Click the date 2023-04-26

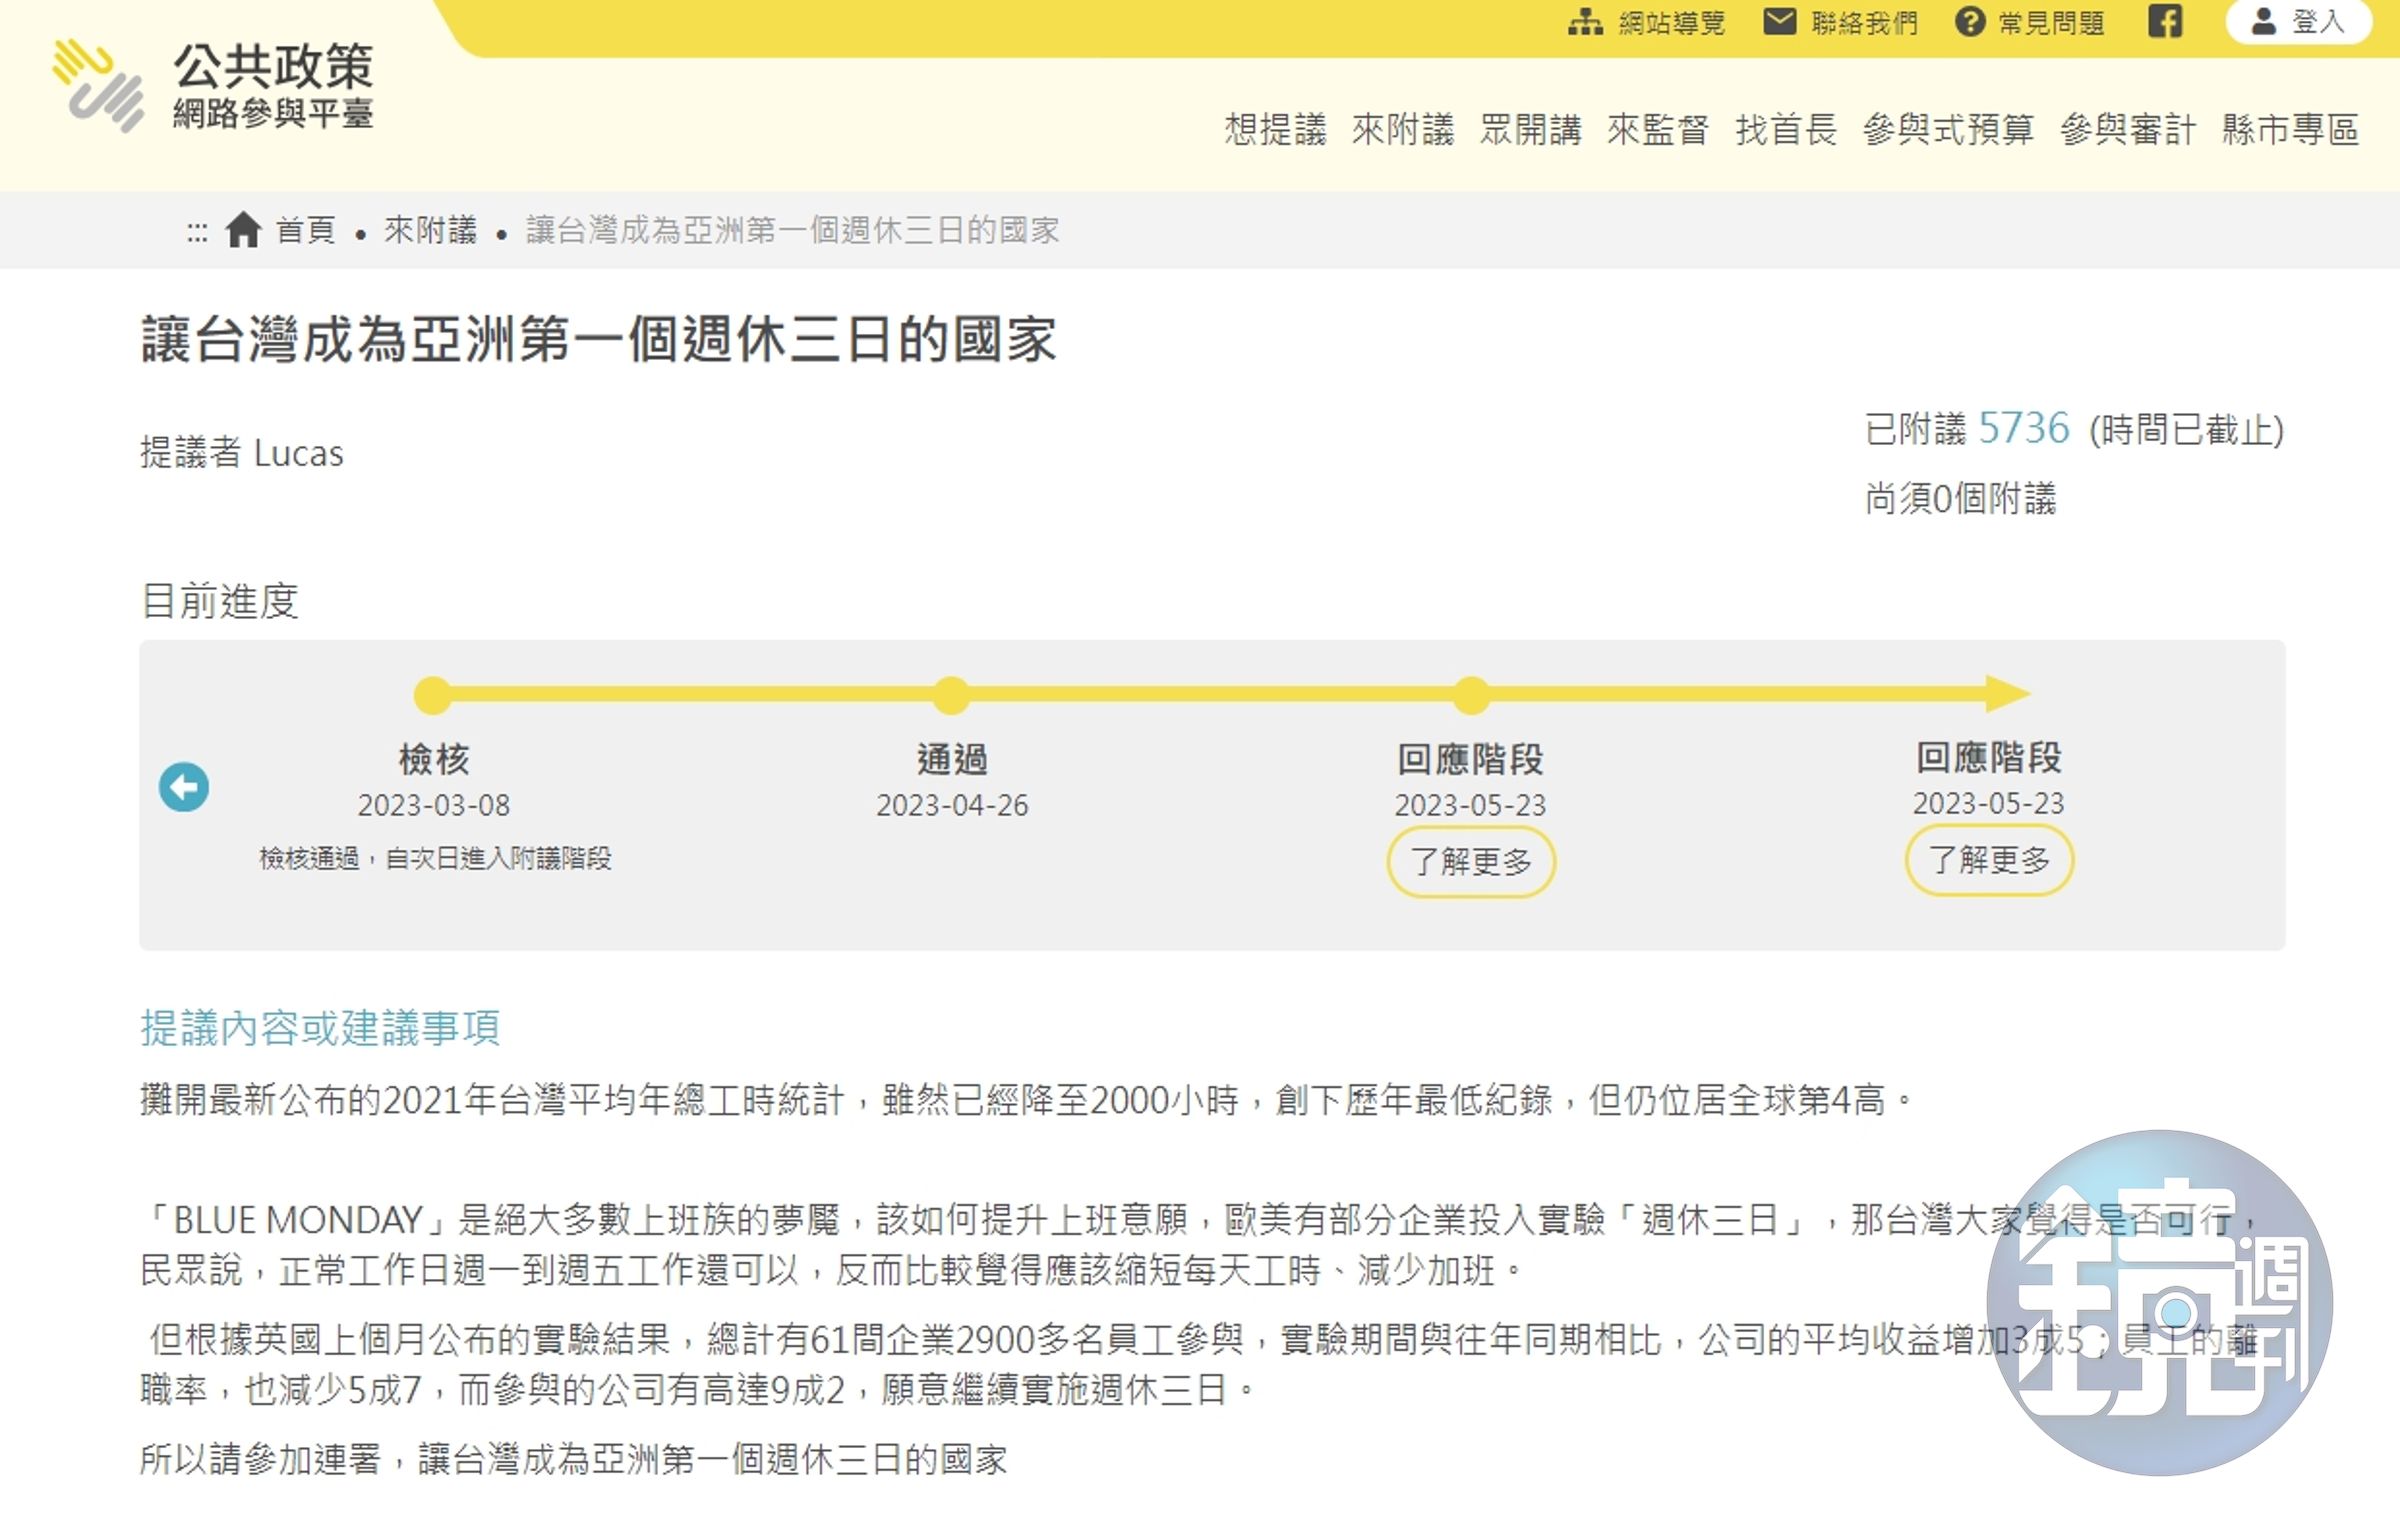(952, 806)
